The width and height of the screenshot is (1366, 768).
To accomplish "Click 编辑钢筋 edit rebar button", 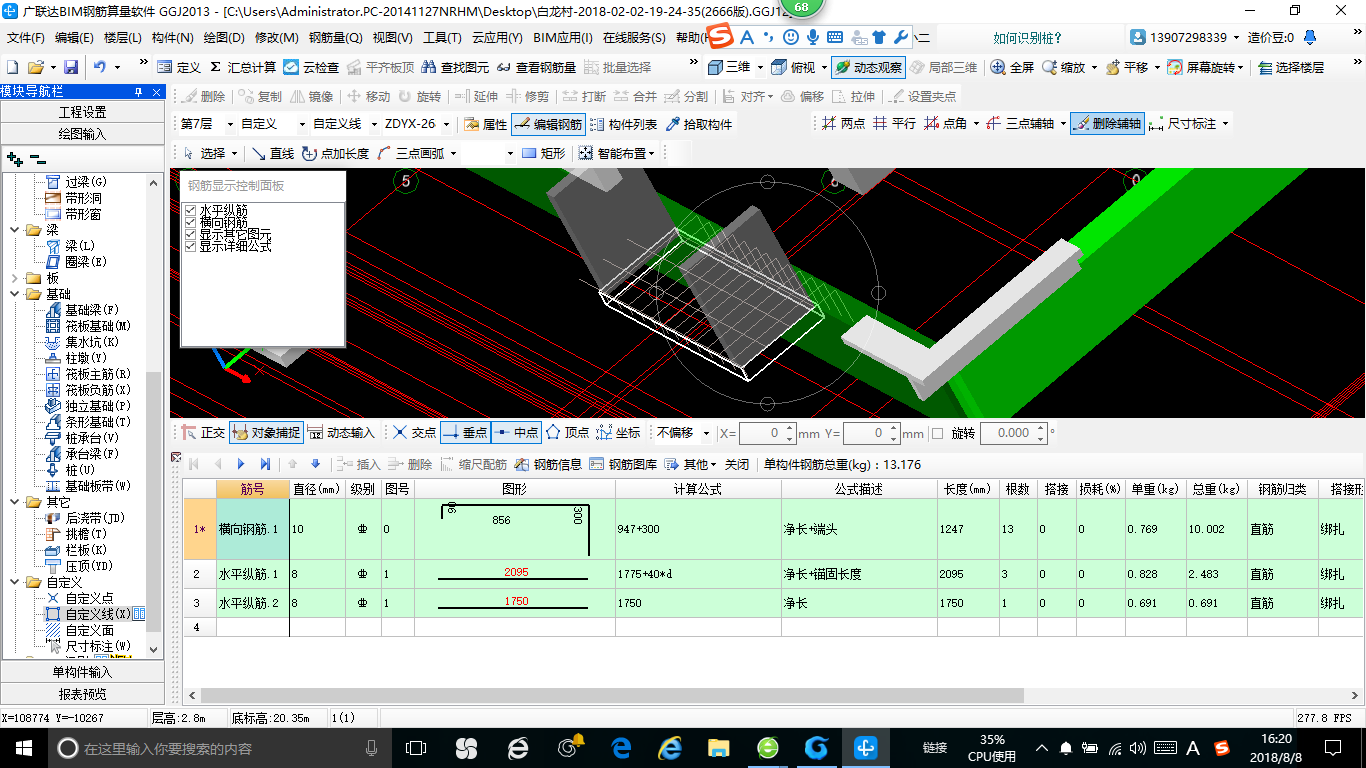I will [x=548, y=124].
